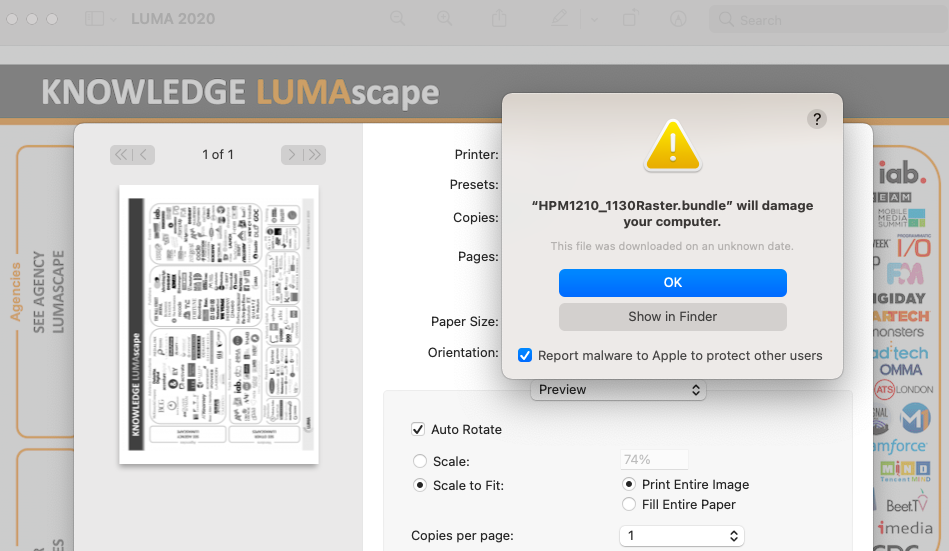Click the Markup pen toolbar icon
The width and height of the screenshot is (949, 551).
(x=559, y=19)
